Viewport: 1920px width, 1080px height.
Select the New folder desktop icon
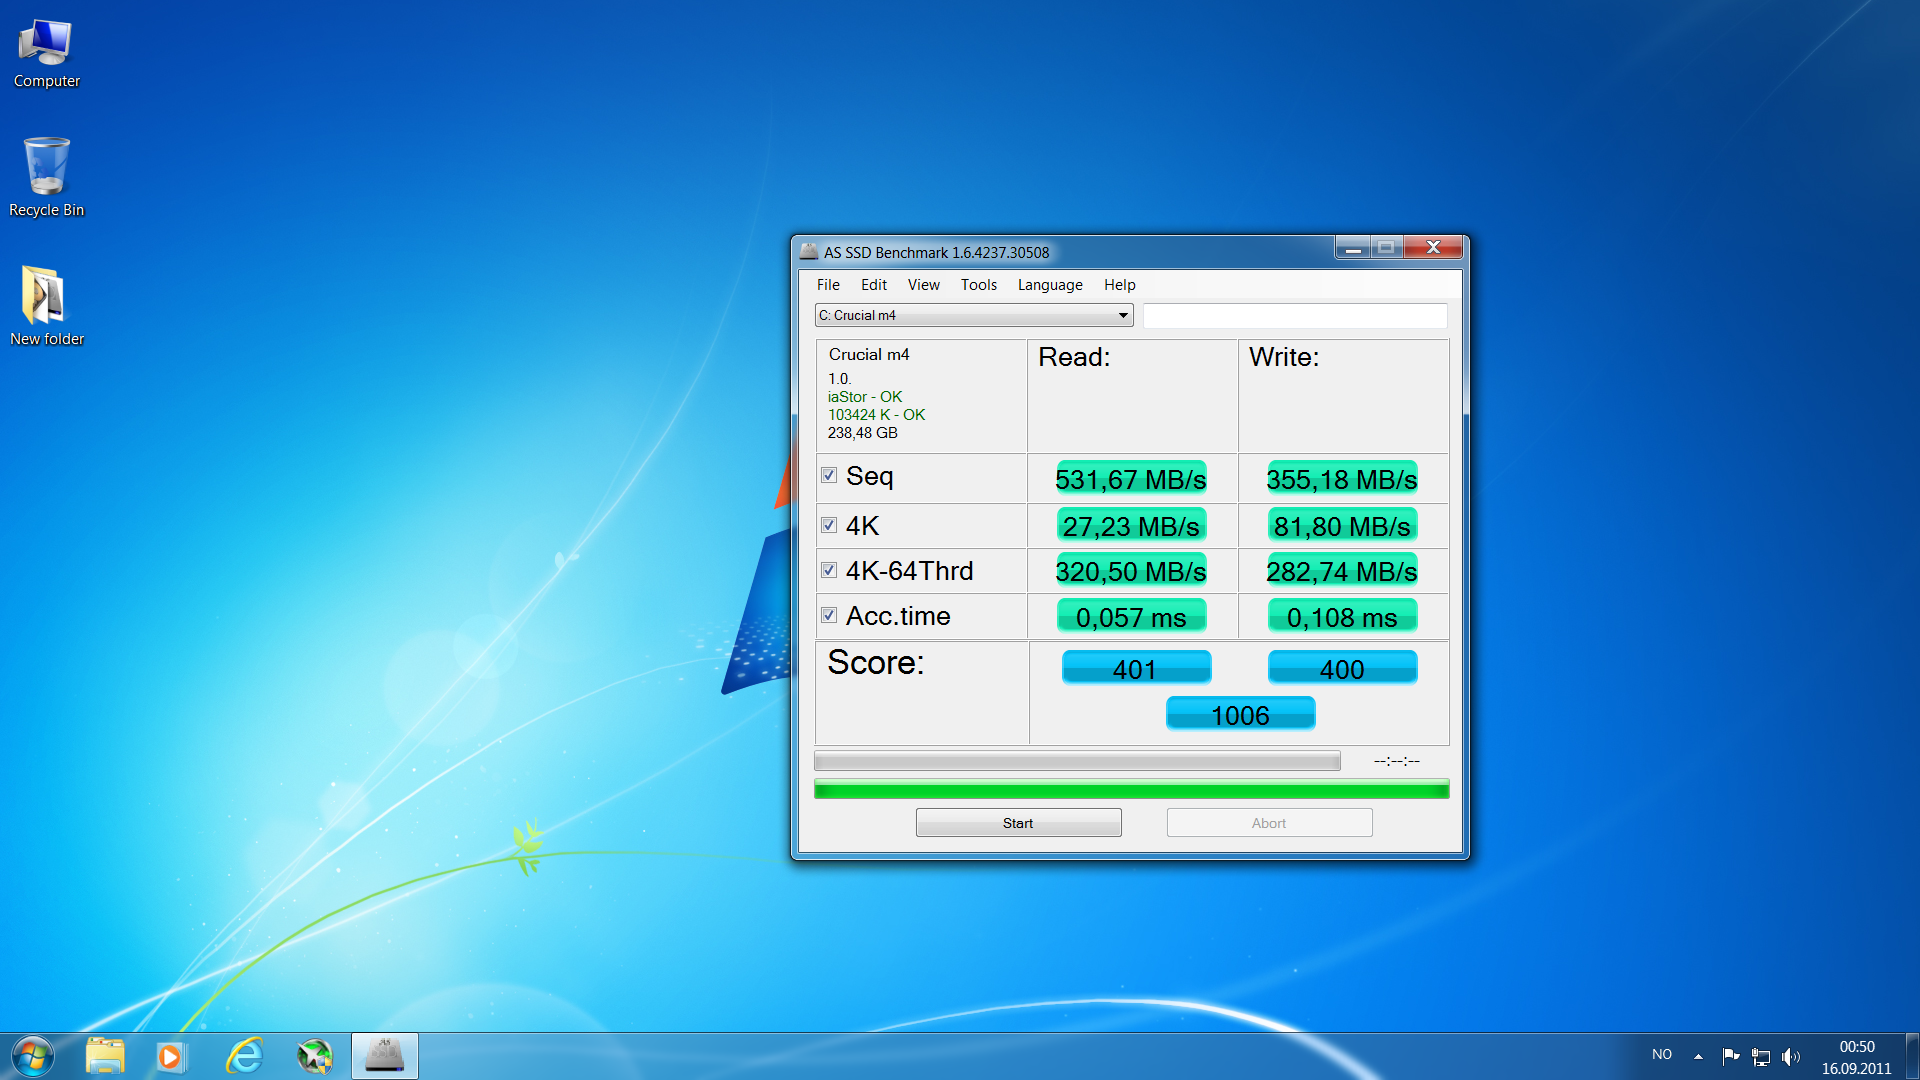(x=46, y=307)
